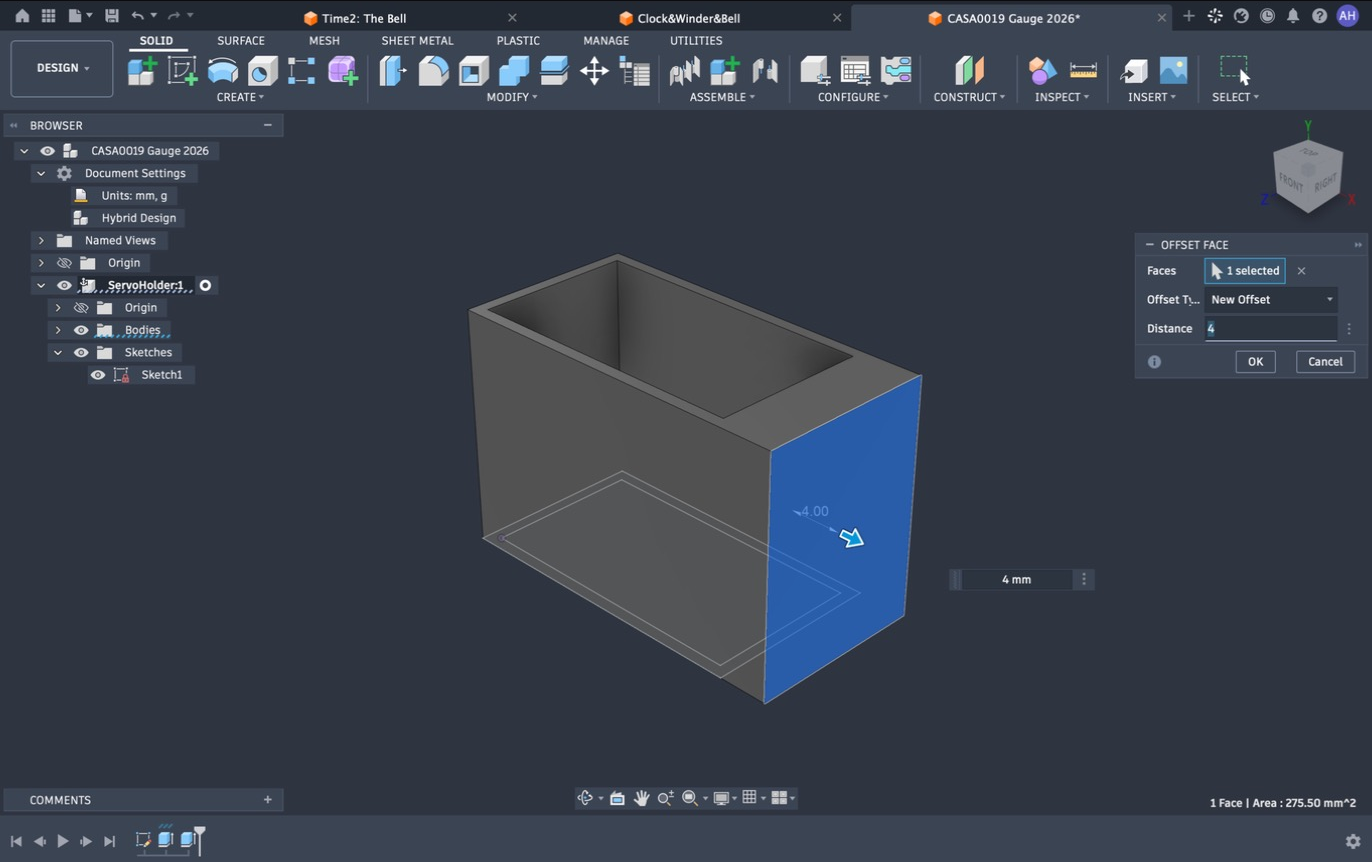
Task: Click ServoHolder:1 activate radio button
Action: [205, 286]
